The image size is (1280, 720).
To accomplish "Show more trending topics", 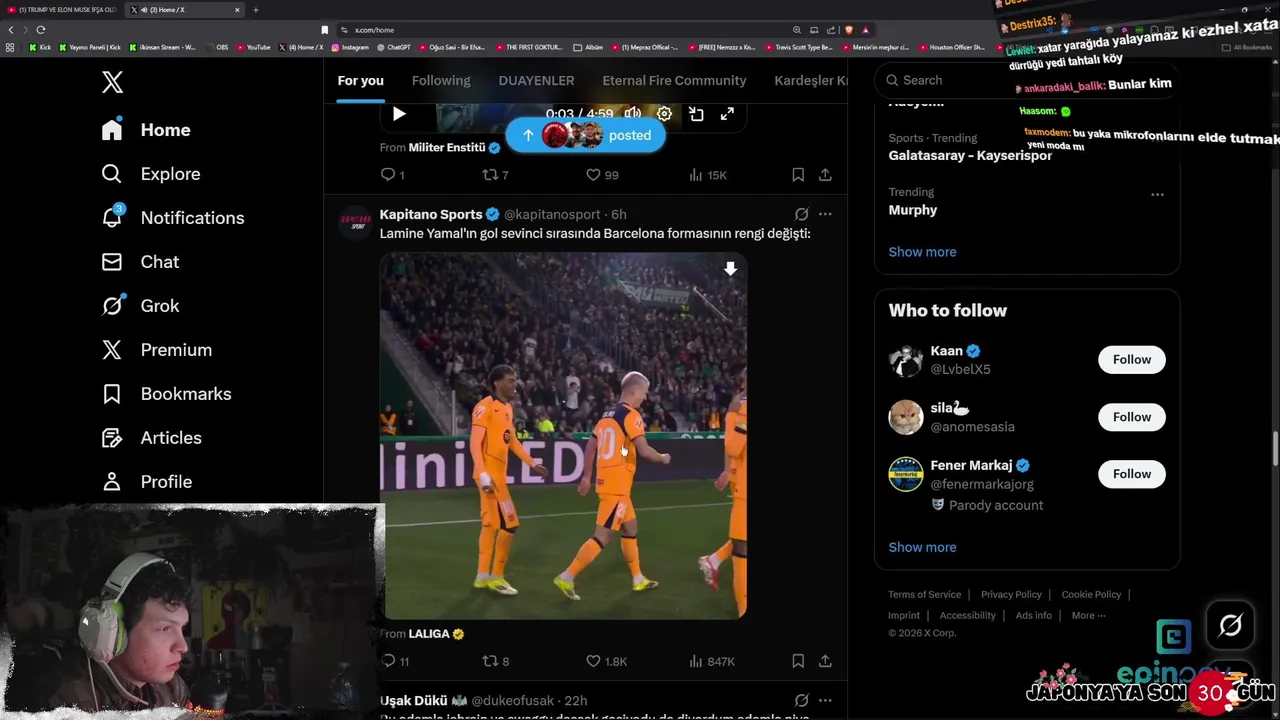I will coord(922,252).
